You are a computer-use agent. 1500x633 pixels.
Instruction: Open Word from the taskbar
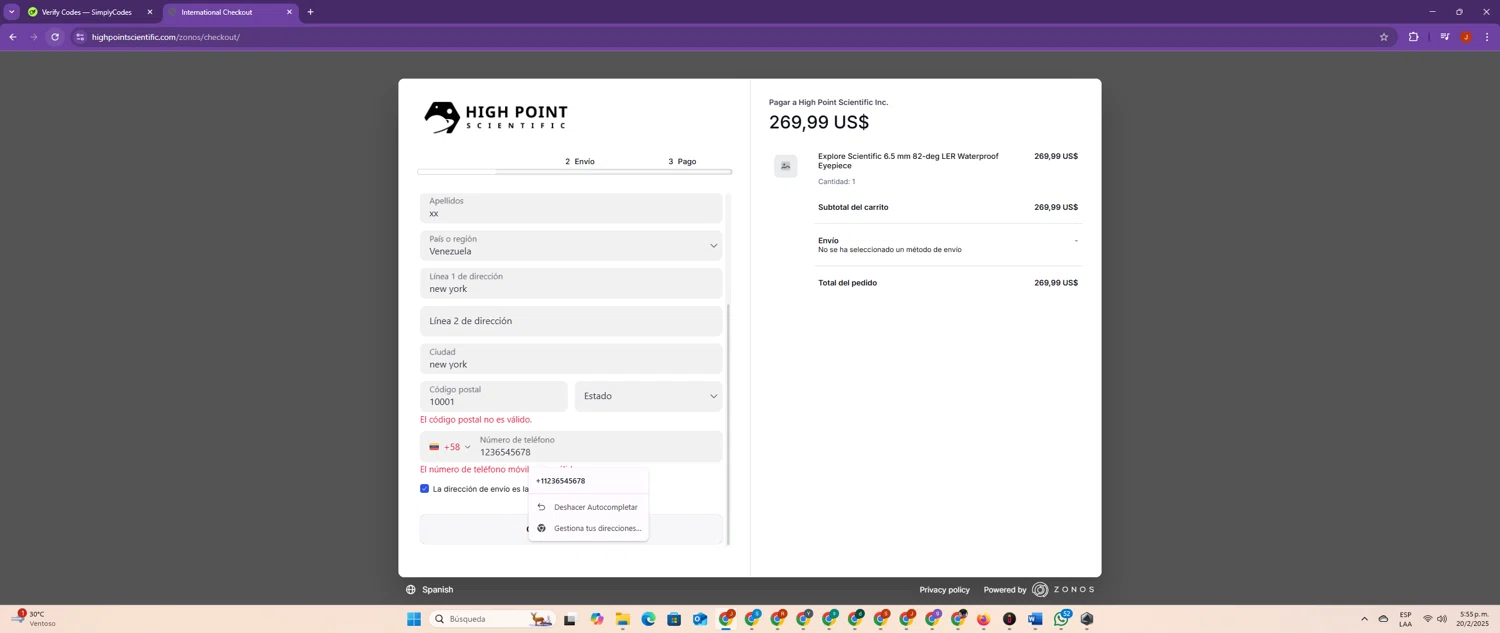coord(1035,620)
